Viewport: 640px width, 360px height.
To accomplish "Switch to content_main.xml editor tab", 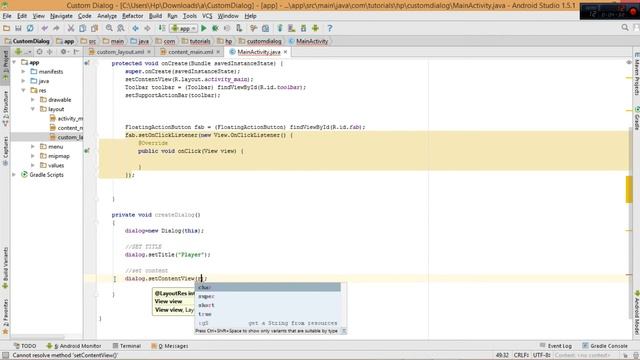I will 191,52.
